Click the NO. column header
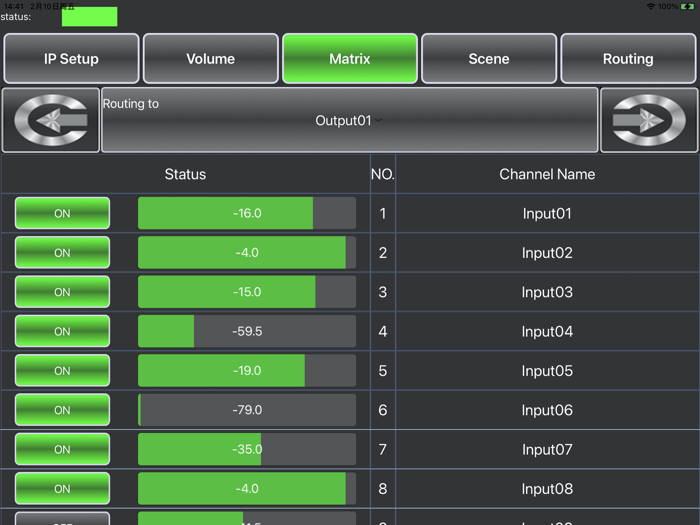This screenshot has height=525, width=700. (383, 174)
